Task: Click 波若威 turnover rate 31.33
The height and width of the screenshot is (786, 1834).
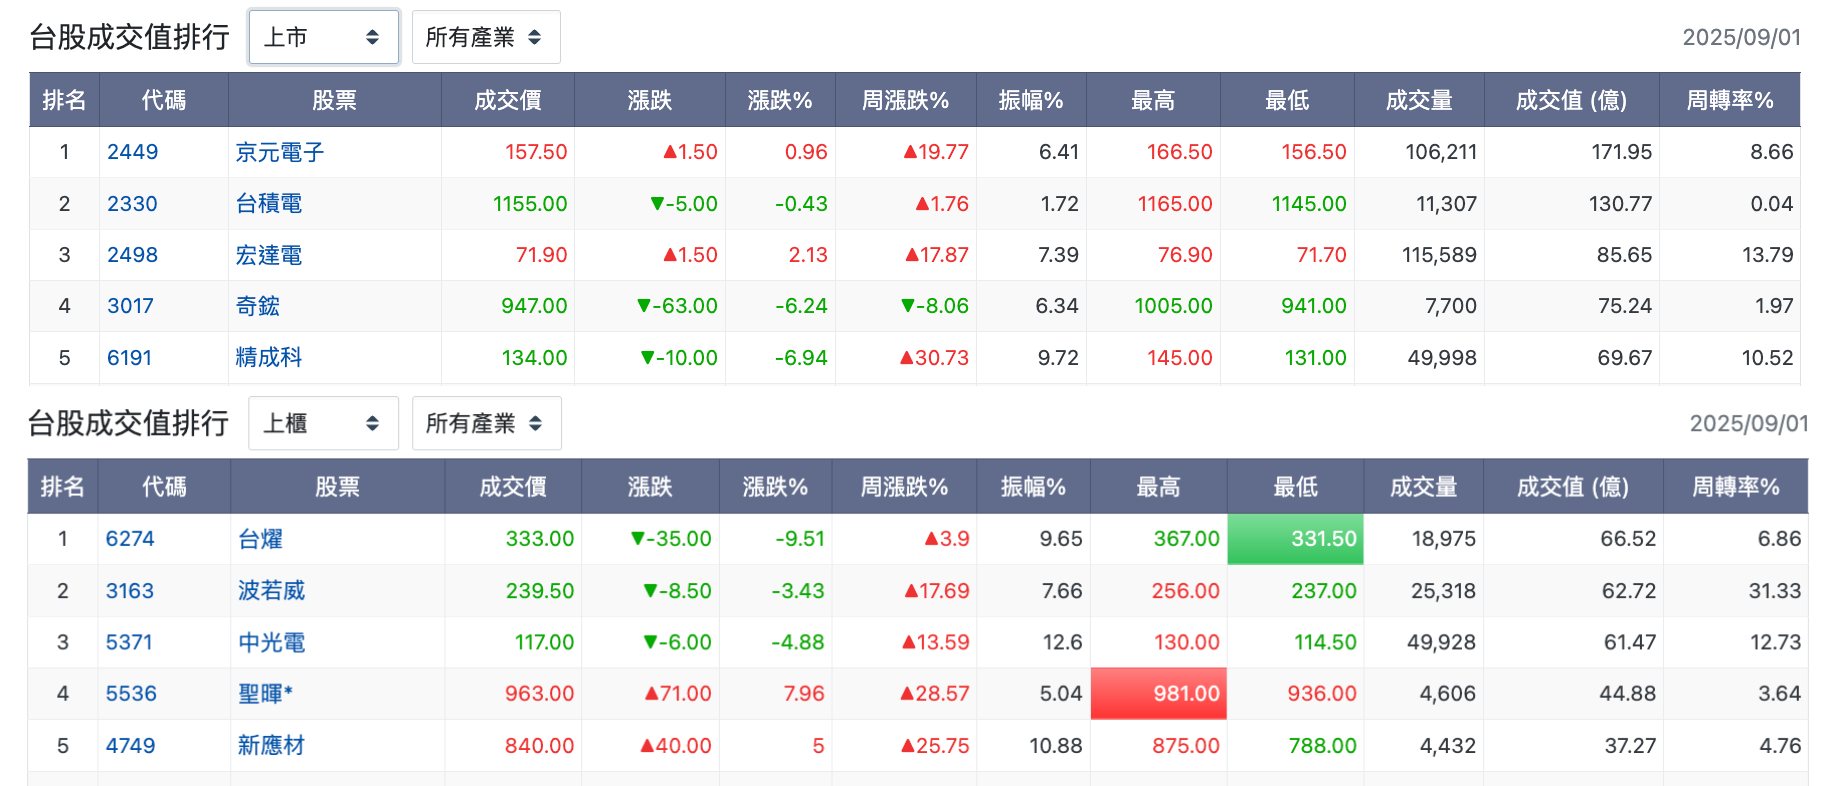Action: click(1775, 591)
